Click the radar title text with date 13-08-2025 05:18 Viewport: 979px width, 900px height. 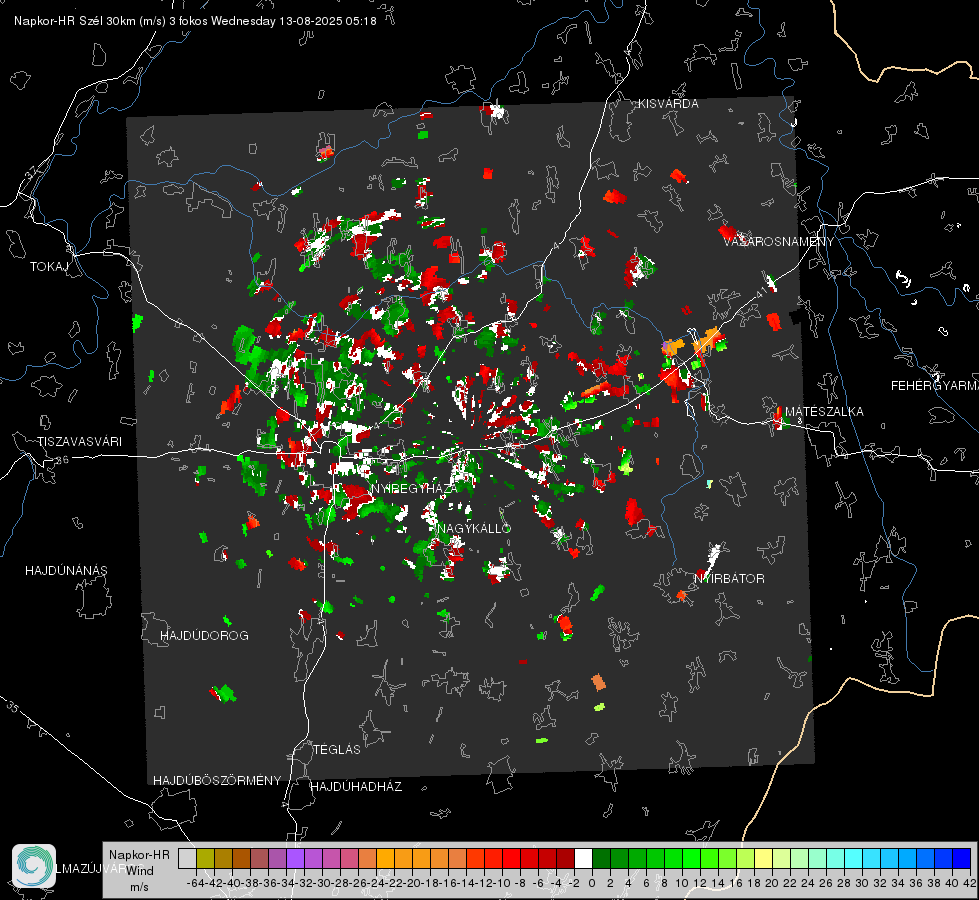pos(195,21)
